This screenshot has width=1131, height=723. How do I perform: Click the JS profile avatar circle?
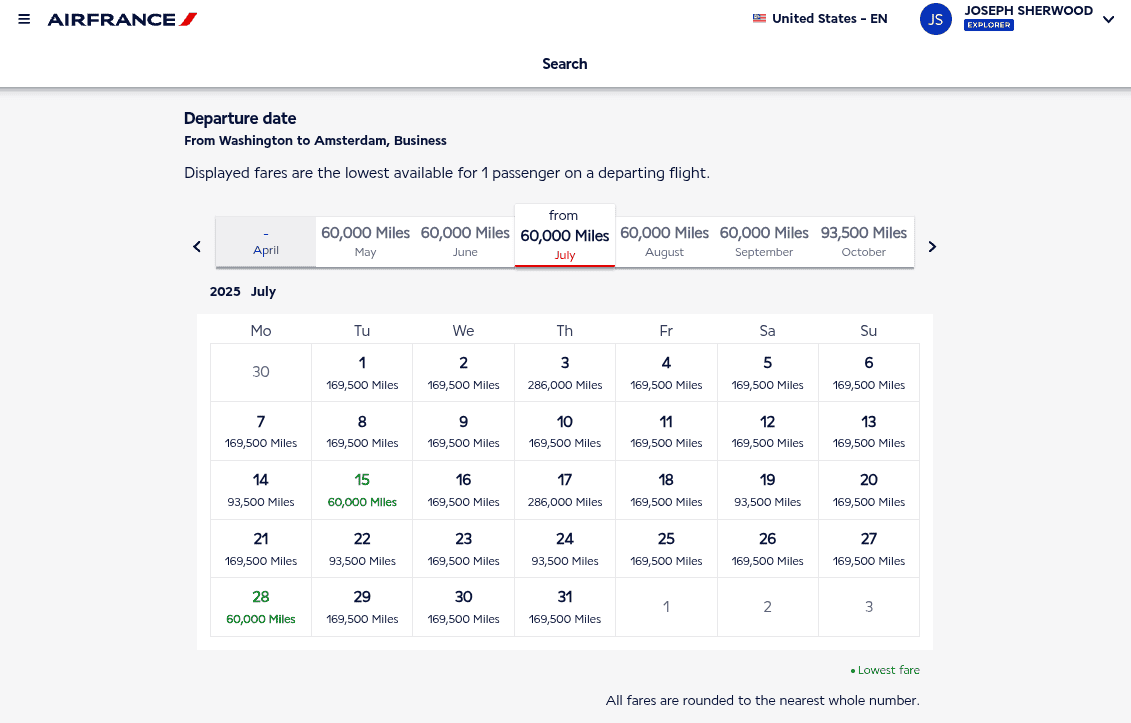(935, 19)
